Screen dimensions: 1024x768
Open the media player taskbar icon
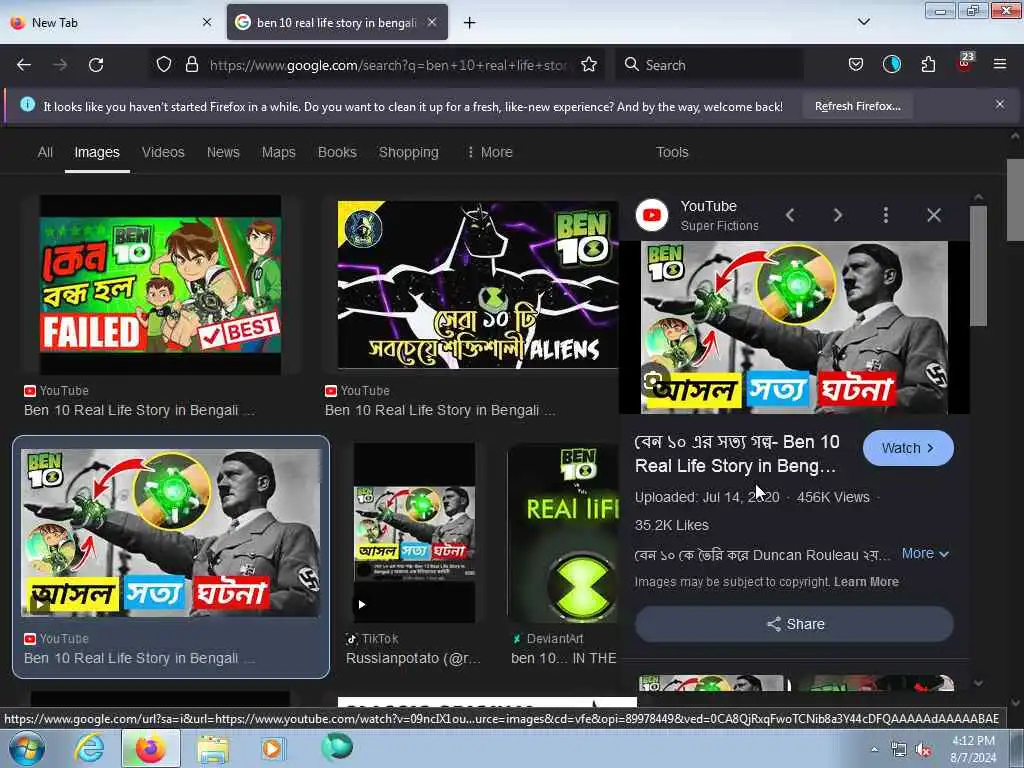coord(272,748)
